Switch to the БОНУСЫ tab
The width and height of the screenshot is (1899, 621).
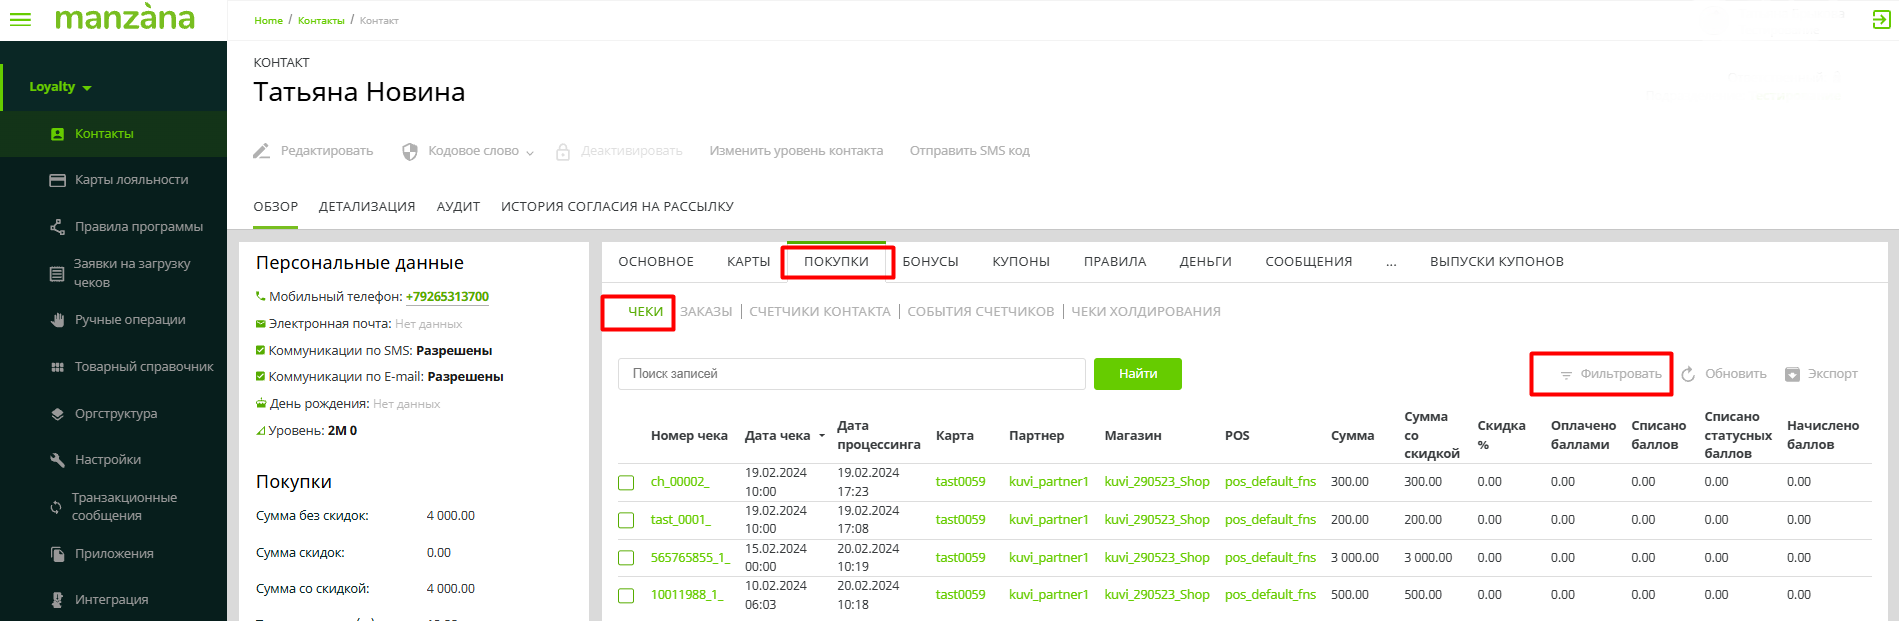(930, 262)
